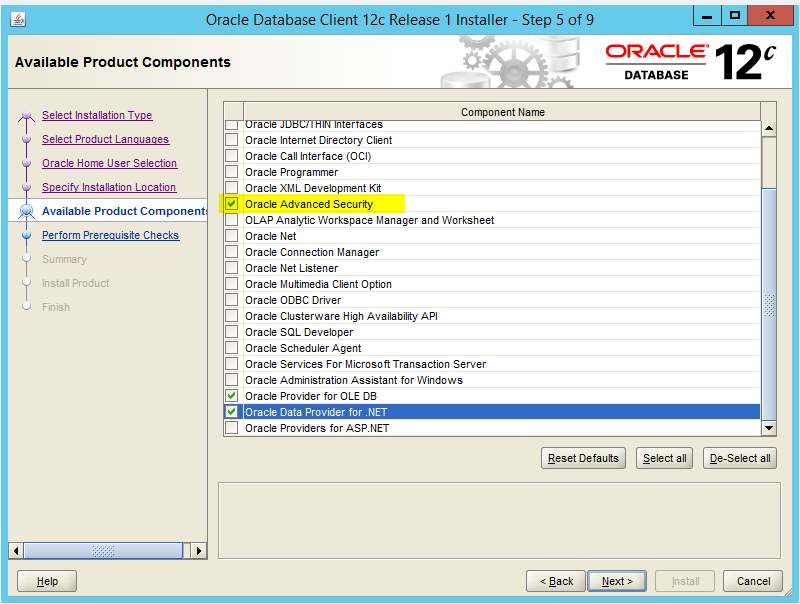Go back with the Back button

pyautogui.click(x=556, y=581)
